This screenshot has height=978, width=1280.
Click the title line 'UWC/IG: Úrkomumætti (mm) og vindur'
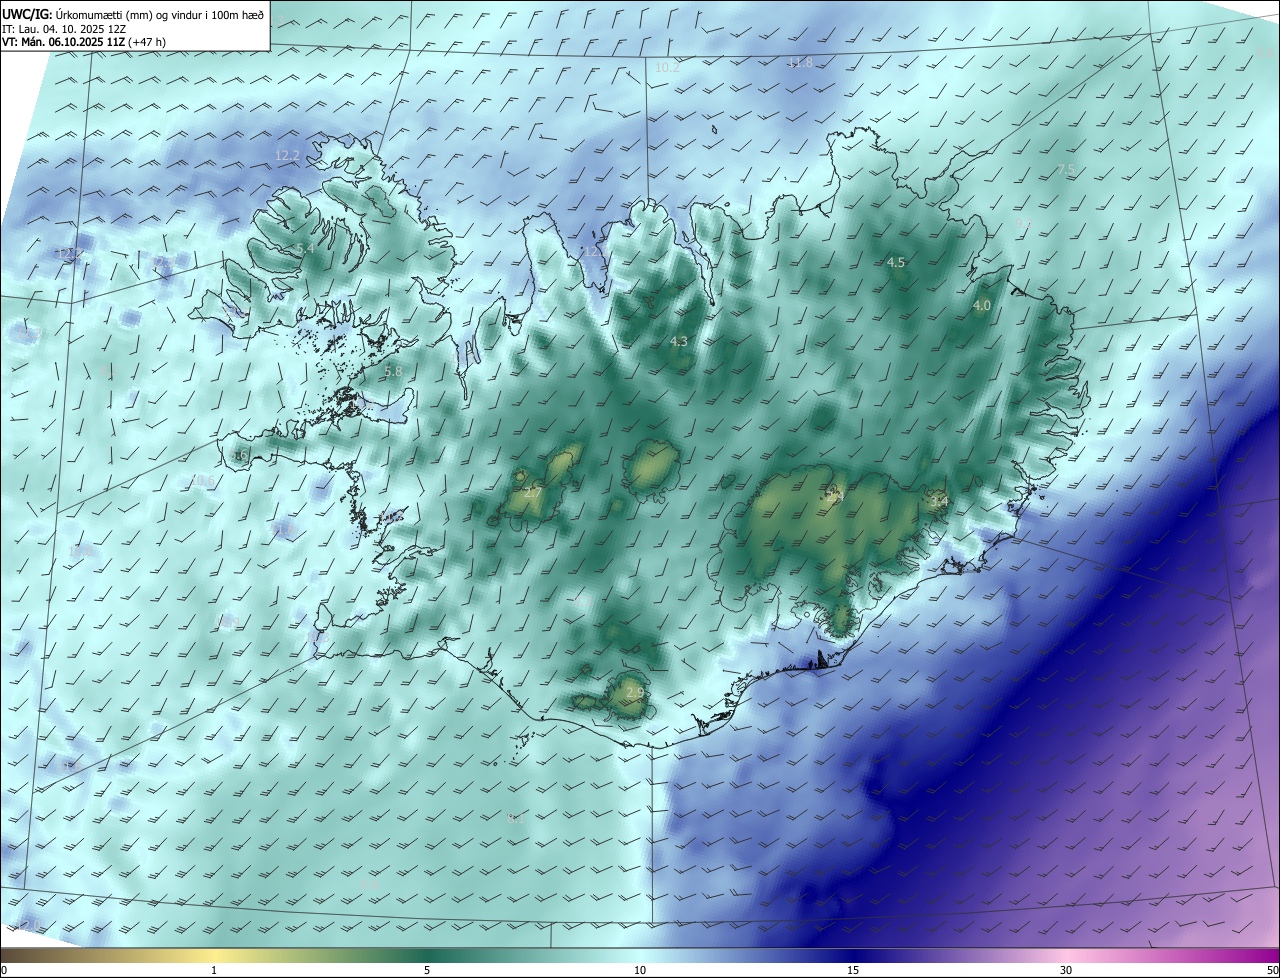pos(133,14)
